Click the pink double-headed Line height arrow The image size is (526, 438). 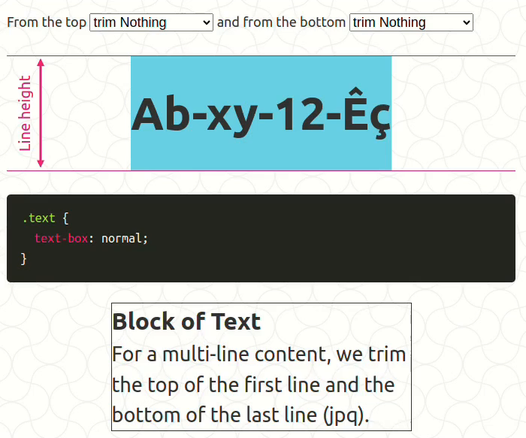tap(41, 113)
